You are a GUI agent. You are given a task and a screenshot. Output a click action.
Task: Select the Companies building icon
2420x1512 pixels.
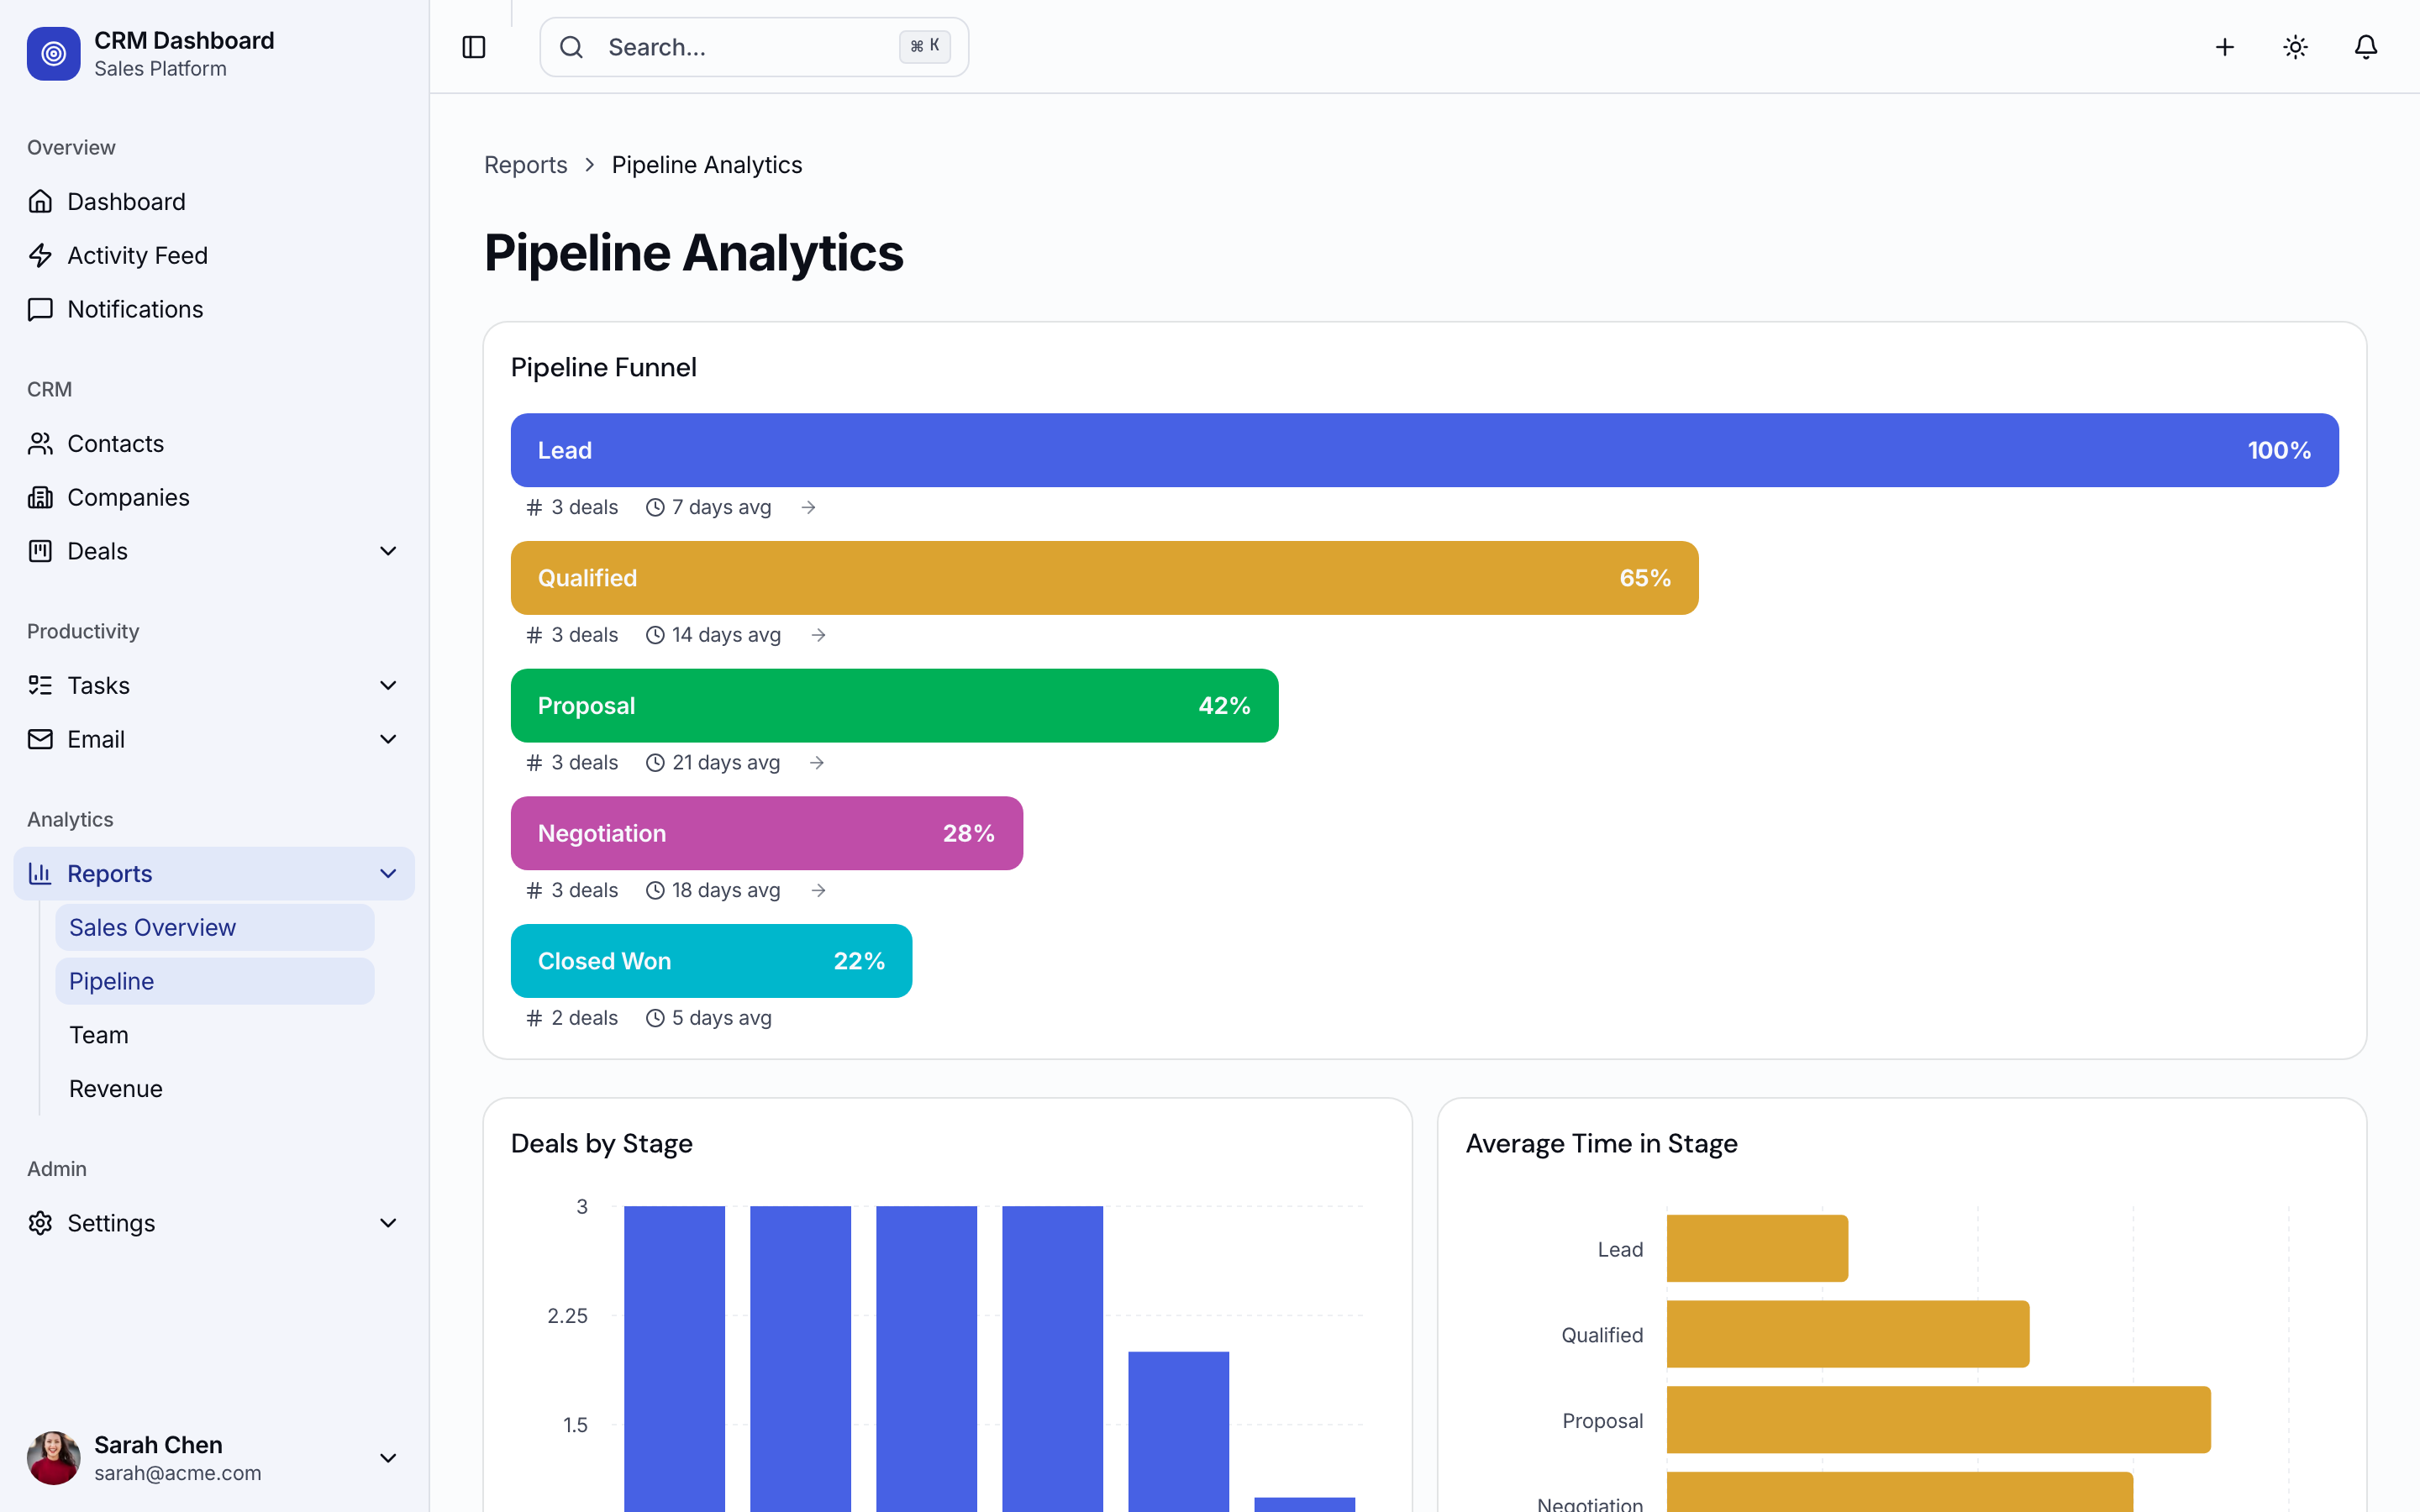[x=40, y=497]
